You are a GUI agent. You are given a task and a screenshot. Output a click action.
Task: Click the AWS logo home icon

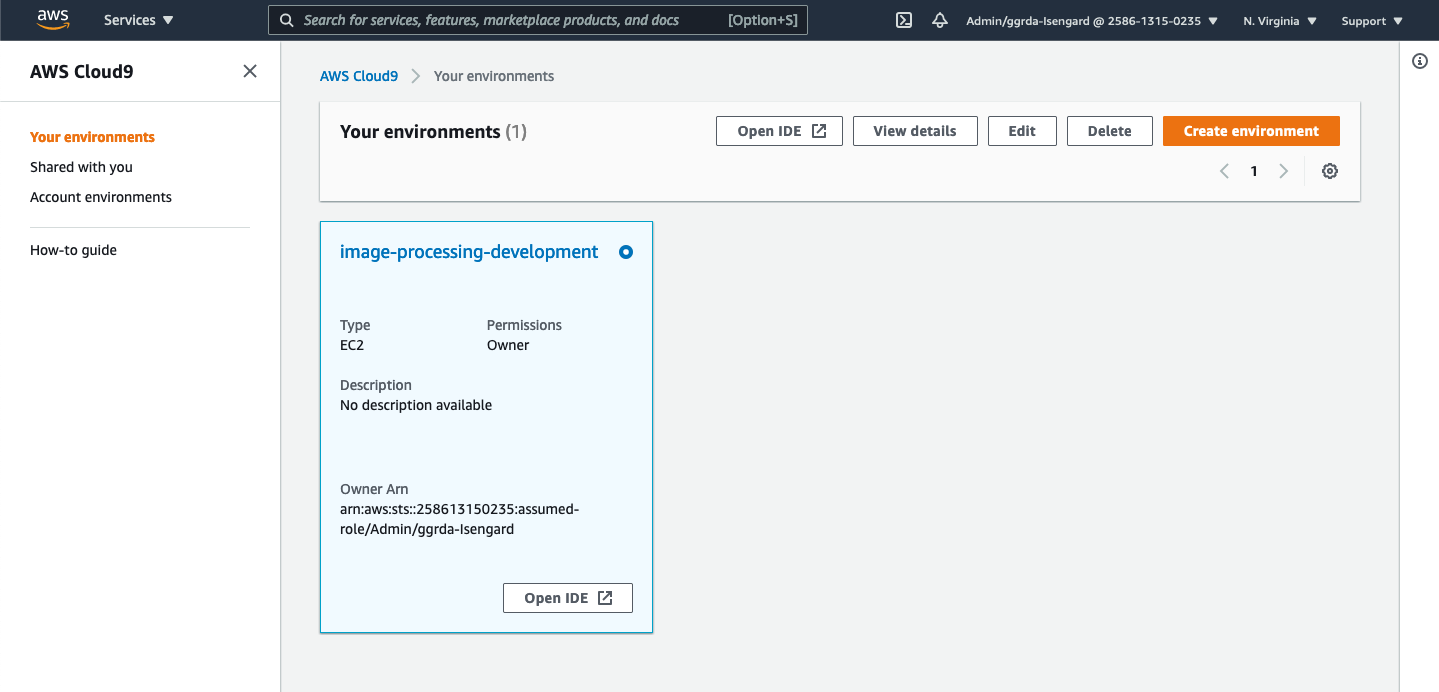click(53, 19)
